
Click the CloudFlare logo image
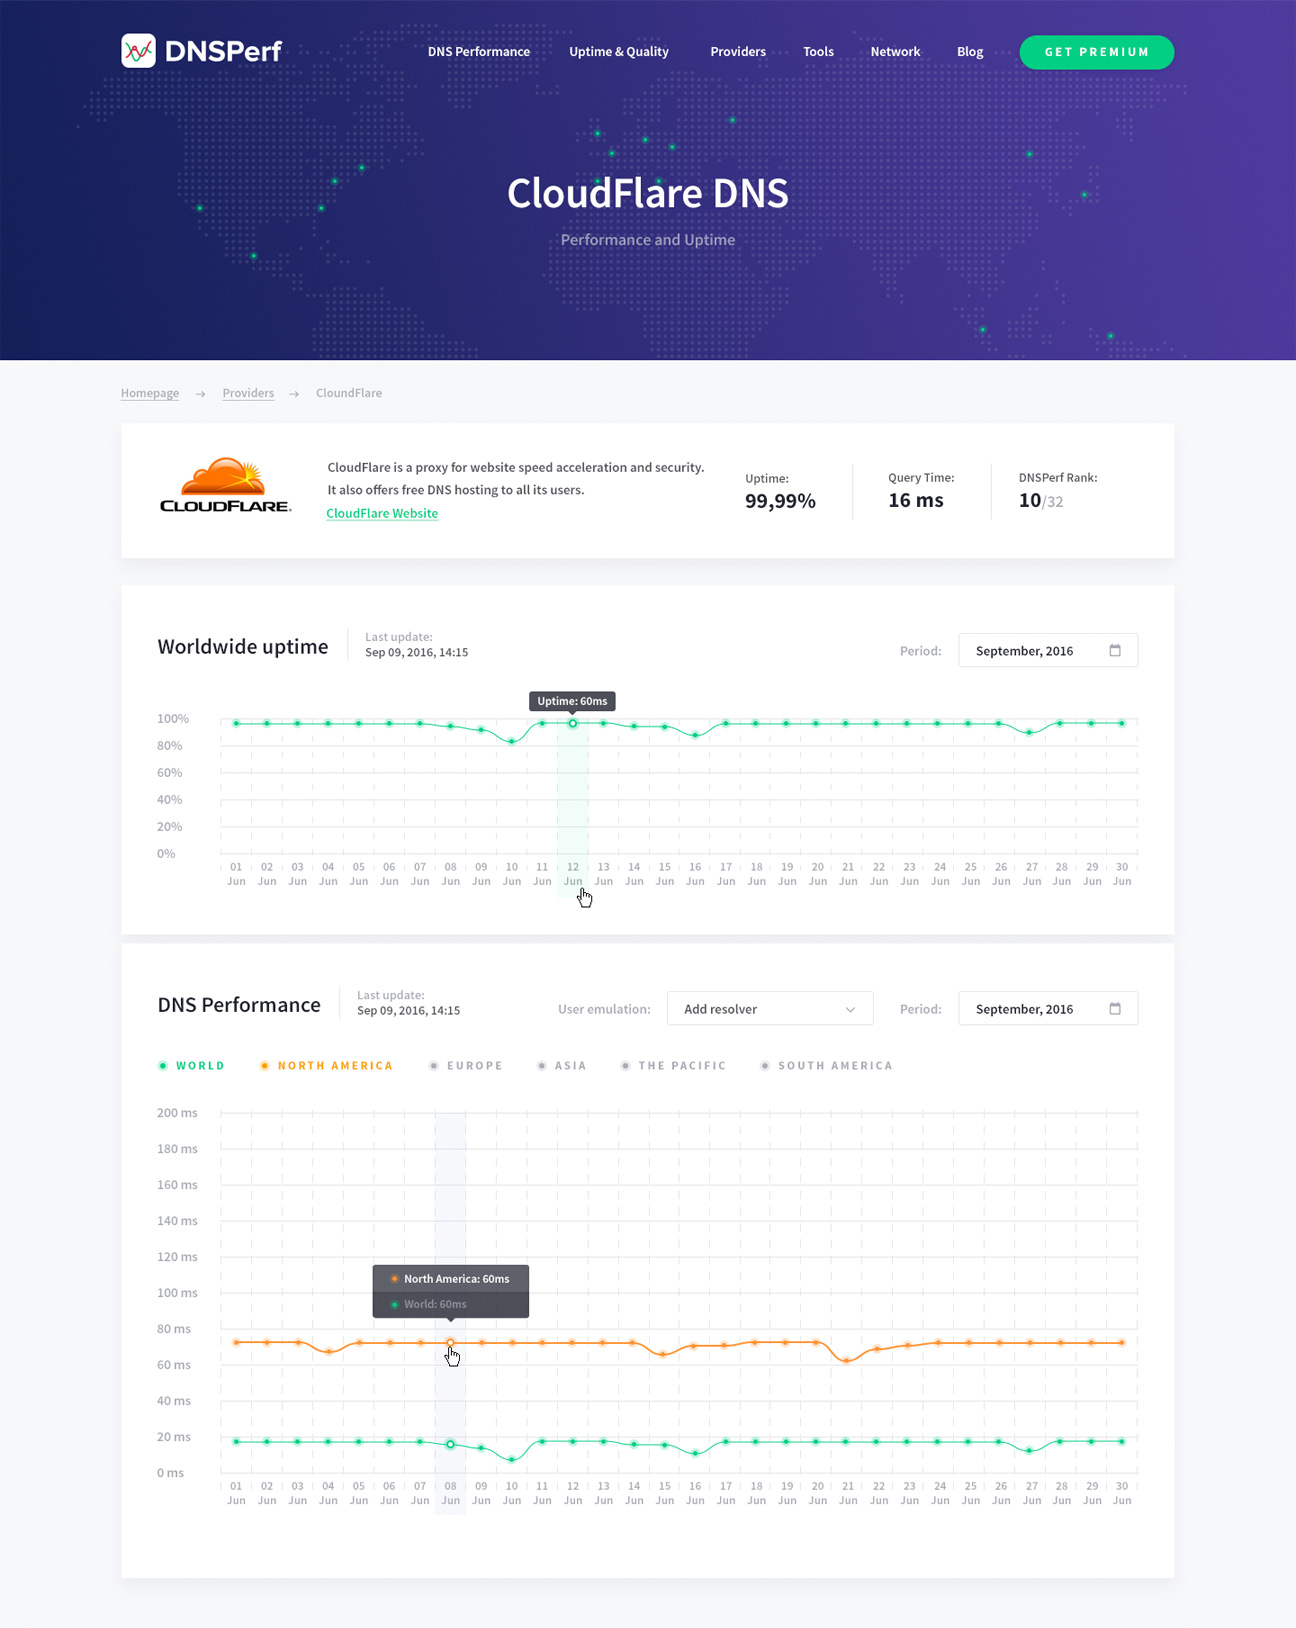pos(226,486)
